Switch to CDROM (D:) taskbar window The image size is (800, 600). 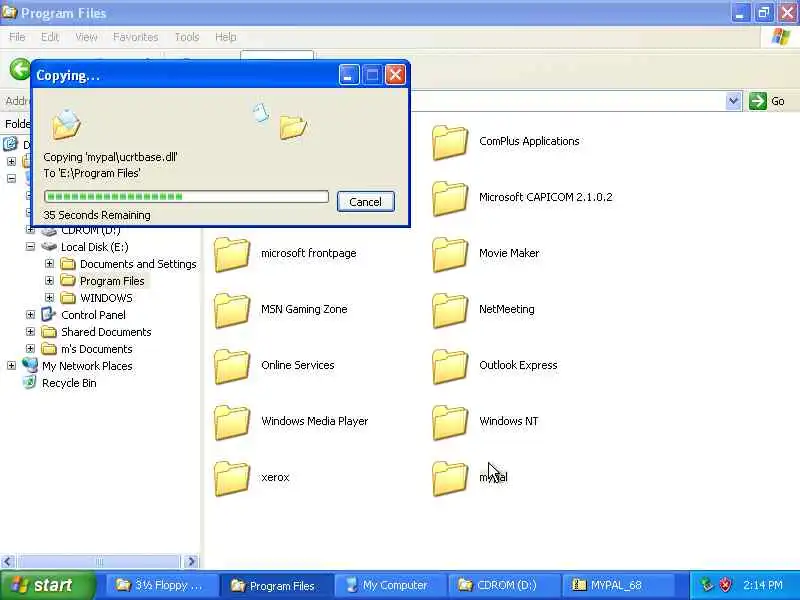click(x=504, y=585)
